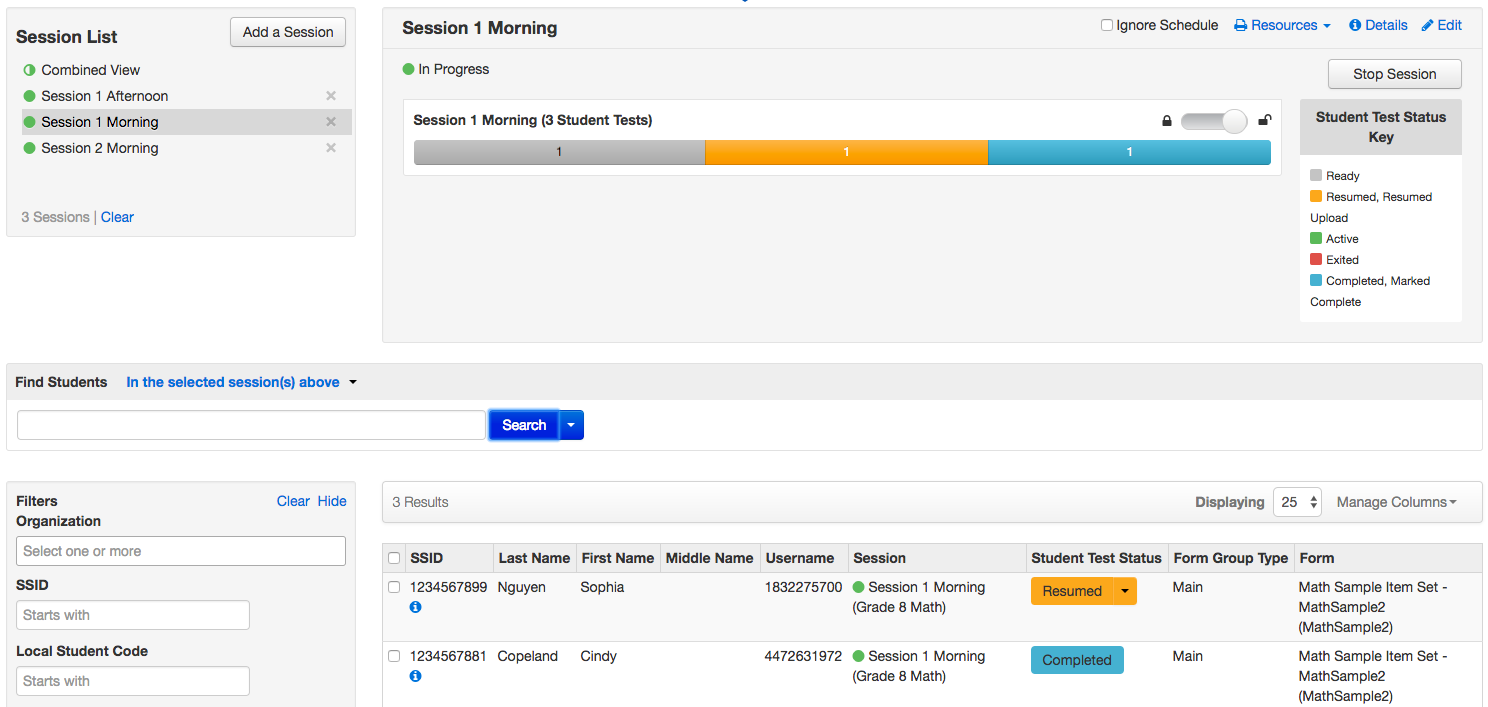The image size is (1488, 707).
Task: Enable the Ignore Schedule checkbox
Action: (x=1107, y=26)
